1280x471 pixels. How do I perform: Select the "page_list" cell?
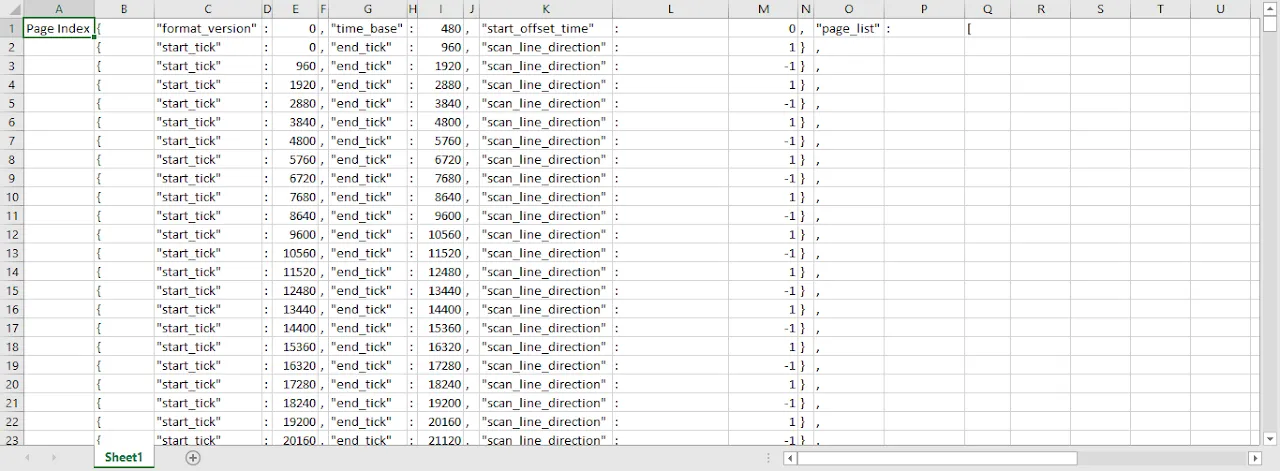pyautogui.click(x=848, y=29)
